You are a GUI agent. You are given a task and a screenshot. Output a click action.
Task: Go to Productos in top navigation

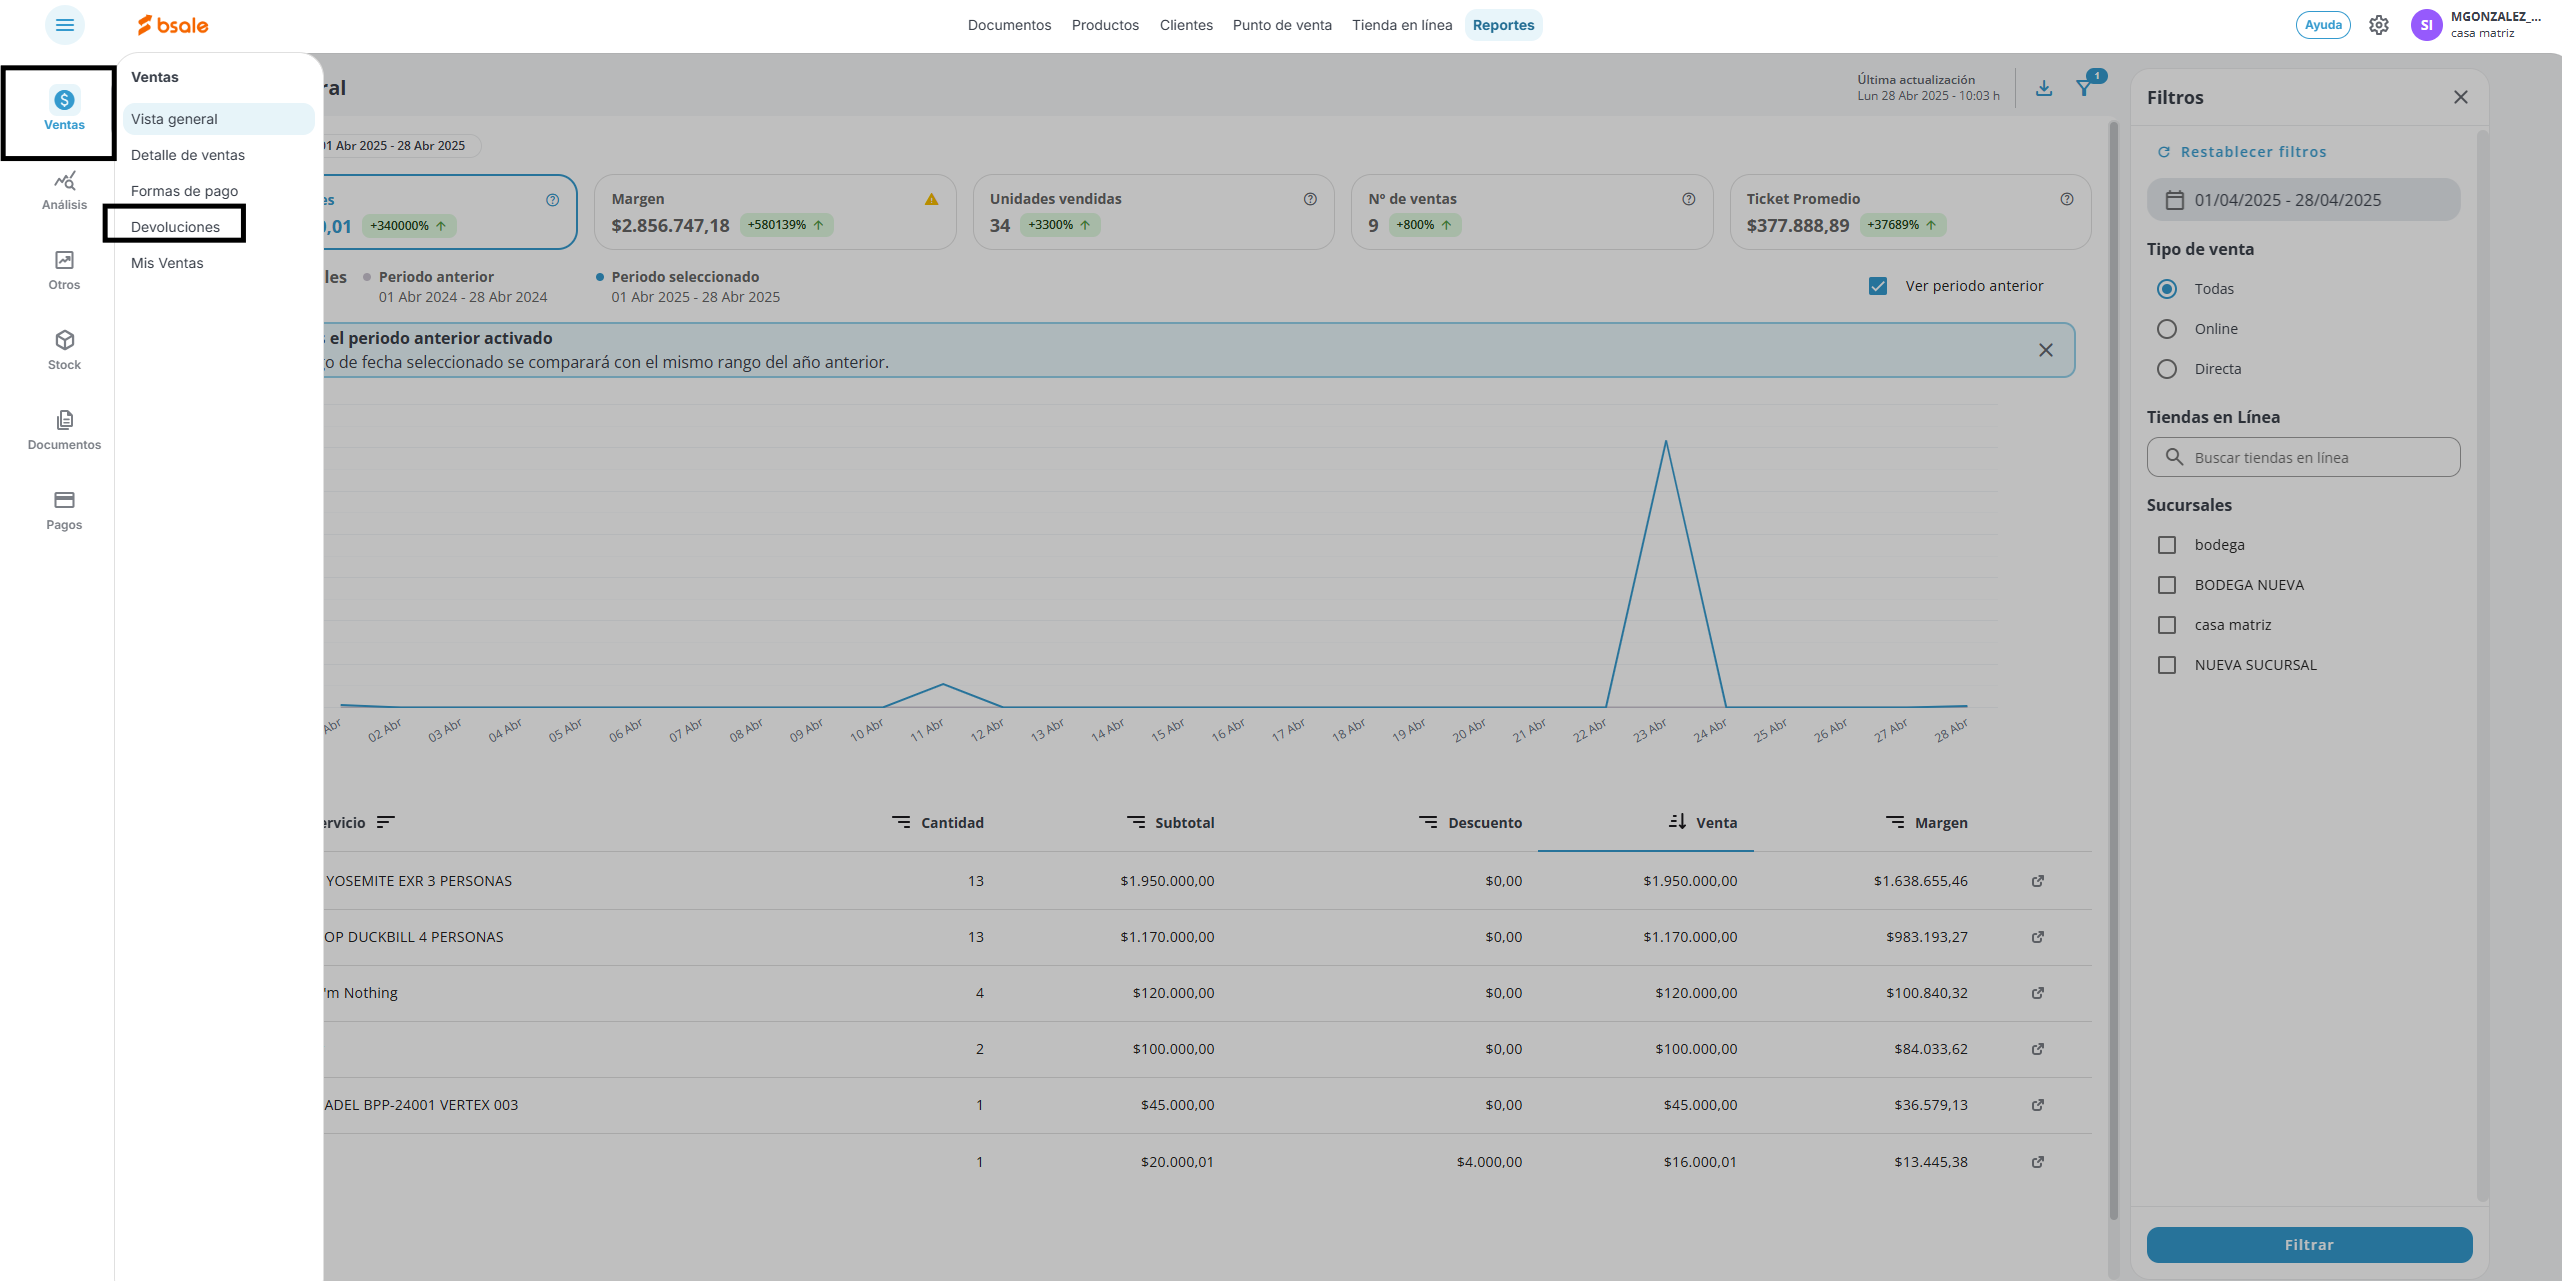pyautogui.click(x=1105, y=25)
